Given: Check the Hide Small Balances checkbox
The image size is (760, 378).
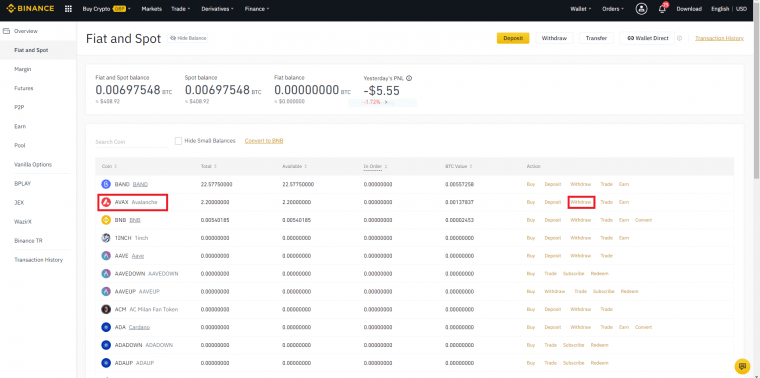Looking at the screenshot, I should [178, 141].
